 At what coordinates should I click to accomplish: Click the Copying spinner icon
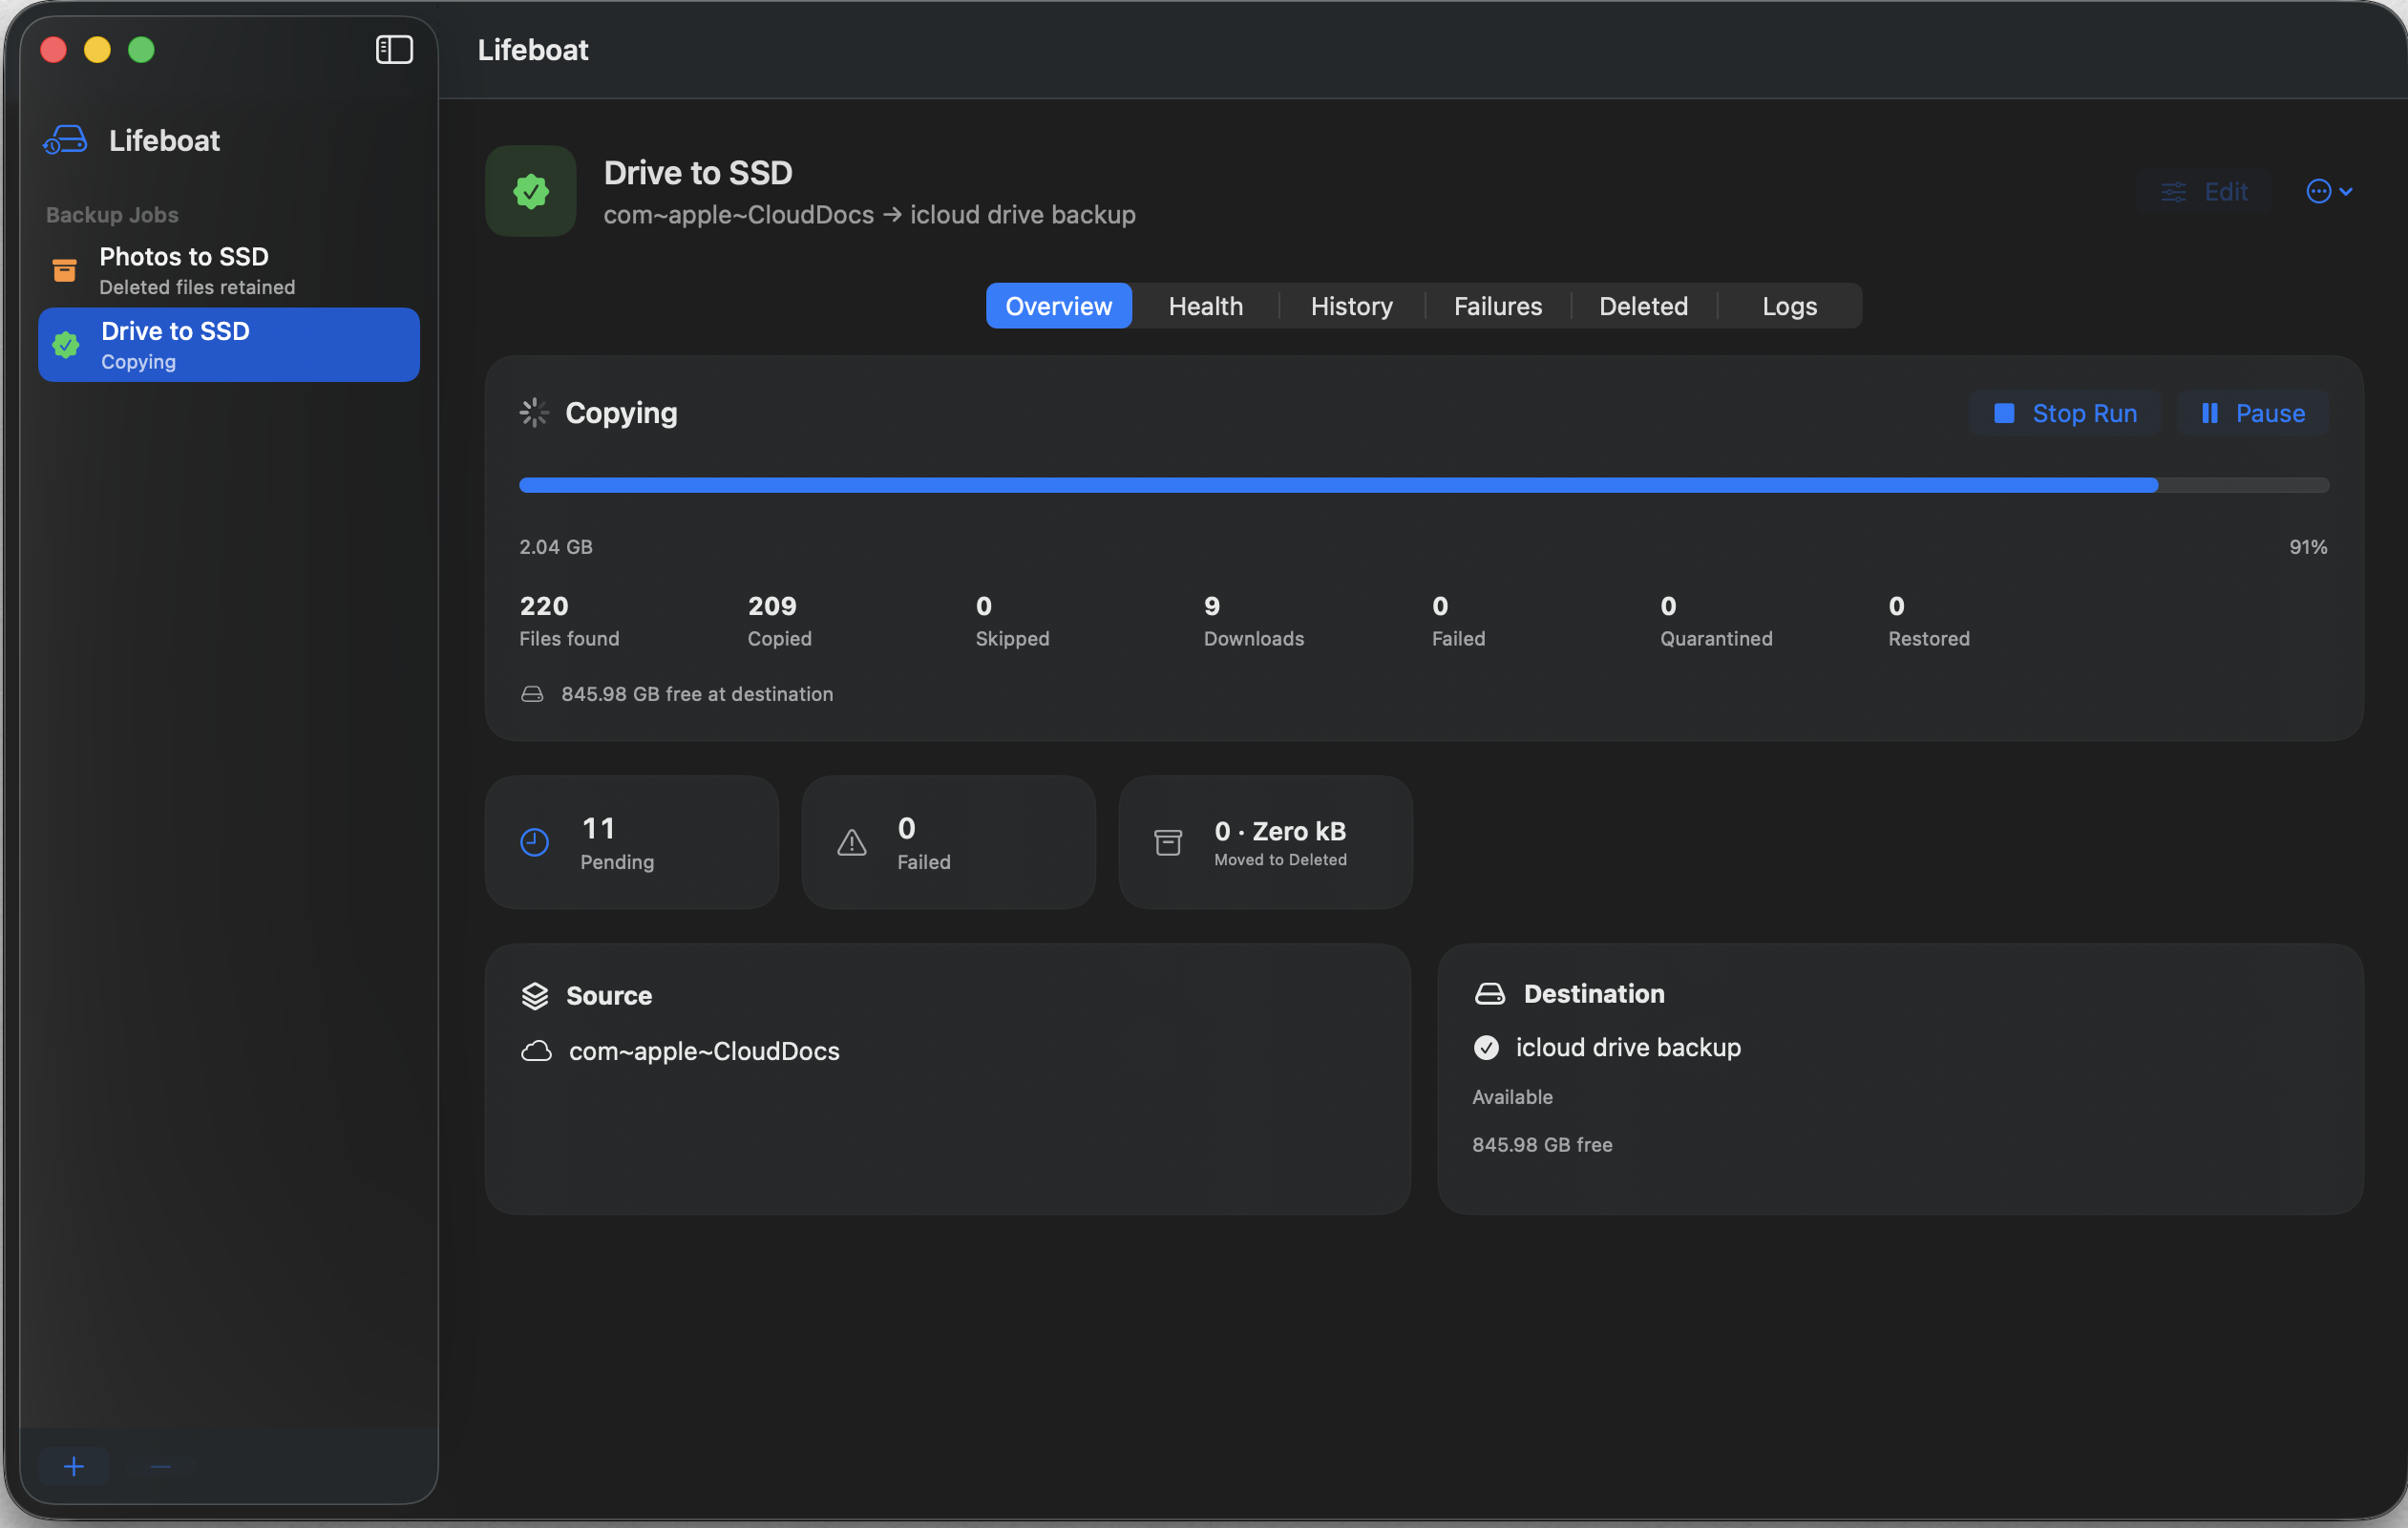[534, 412]
